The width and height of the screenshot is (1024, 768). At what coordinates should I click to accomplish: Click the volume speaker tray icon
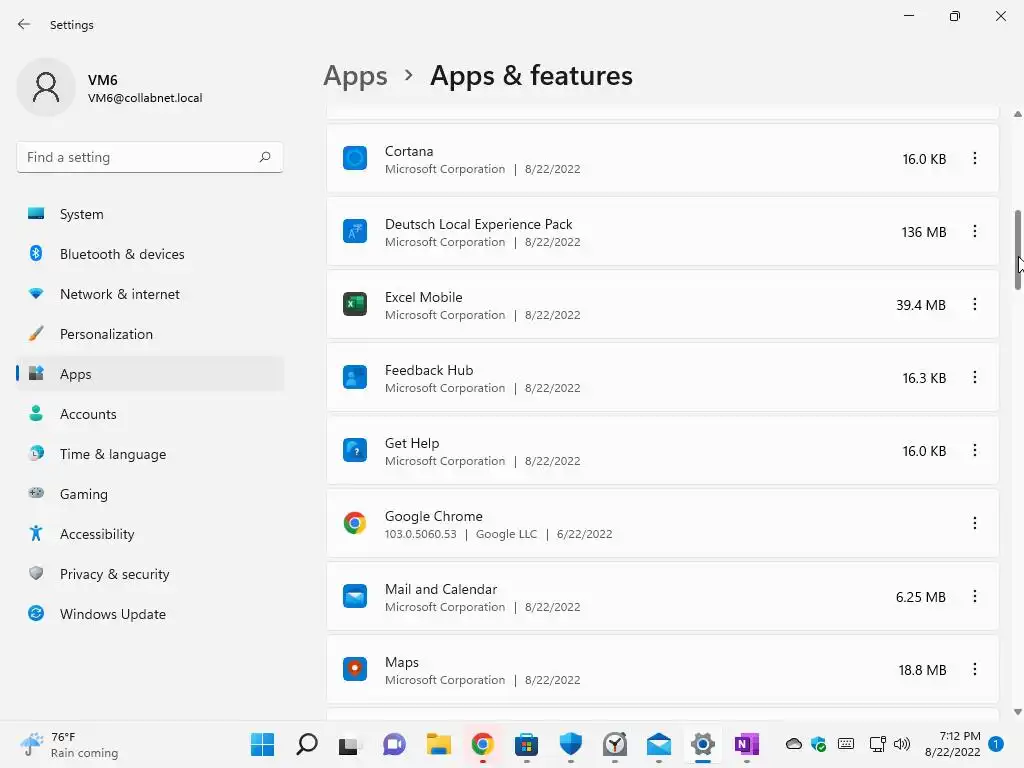point(902,744)
